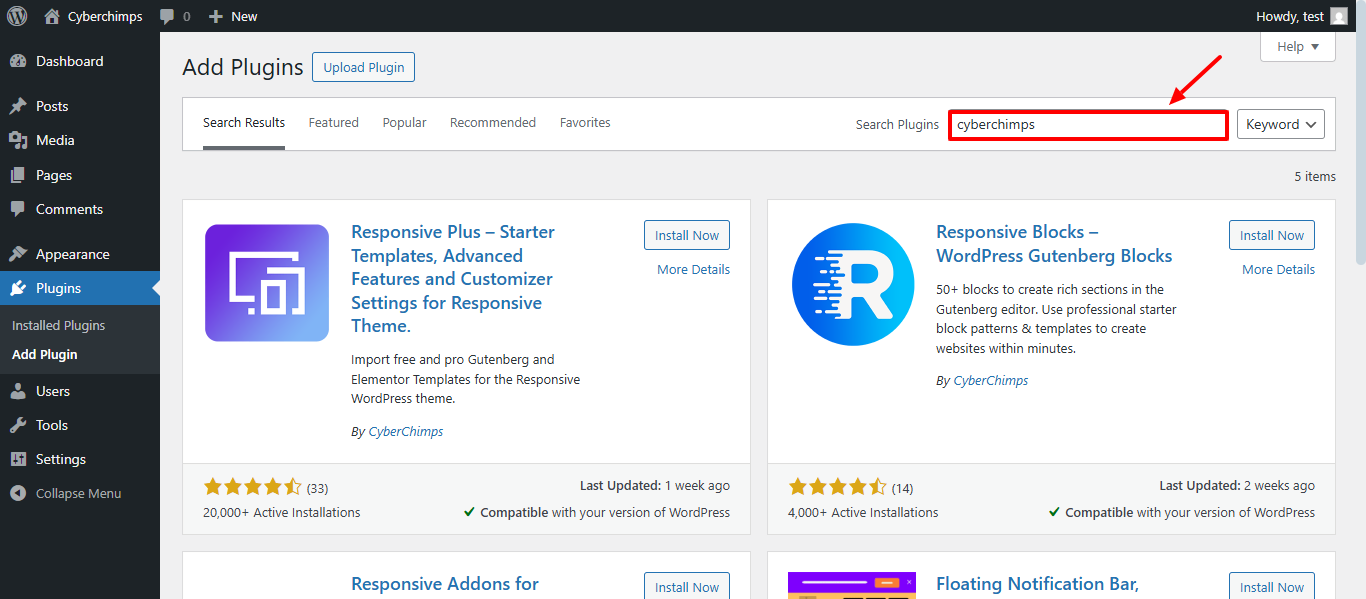Image resolution: width=1366 pixels, height=599 pixels.
Task: Click the plus icon beside New
Action: [215, 16]
